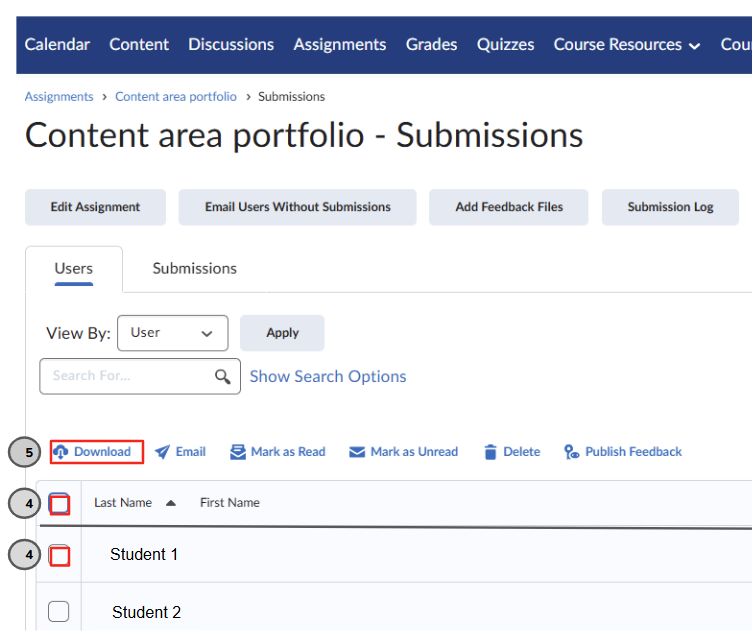The image size is (752, 634).
Task: Click the Last Name sort arrow
Action: 171,503
